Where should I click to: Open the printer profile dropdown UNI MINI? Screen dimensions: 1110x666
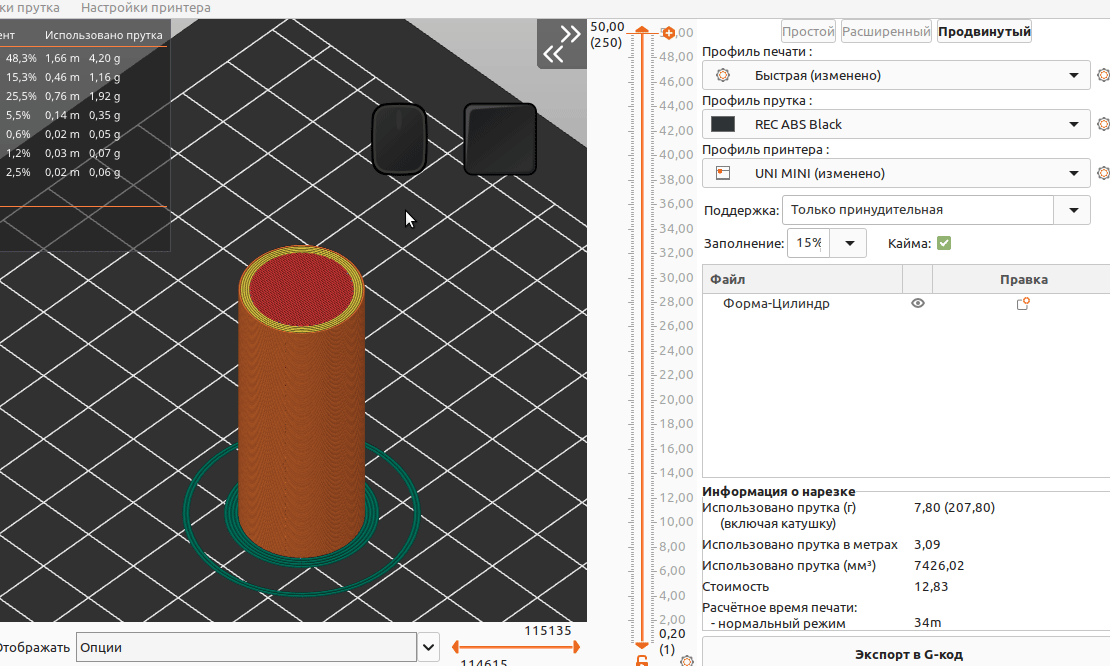[896, 173]
